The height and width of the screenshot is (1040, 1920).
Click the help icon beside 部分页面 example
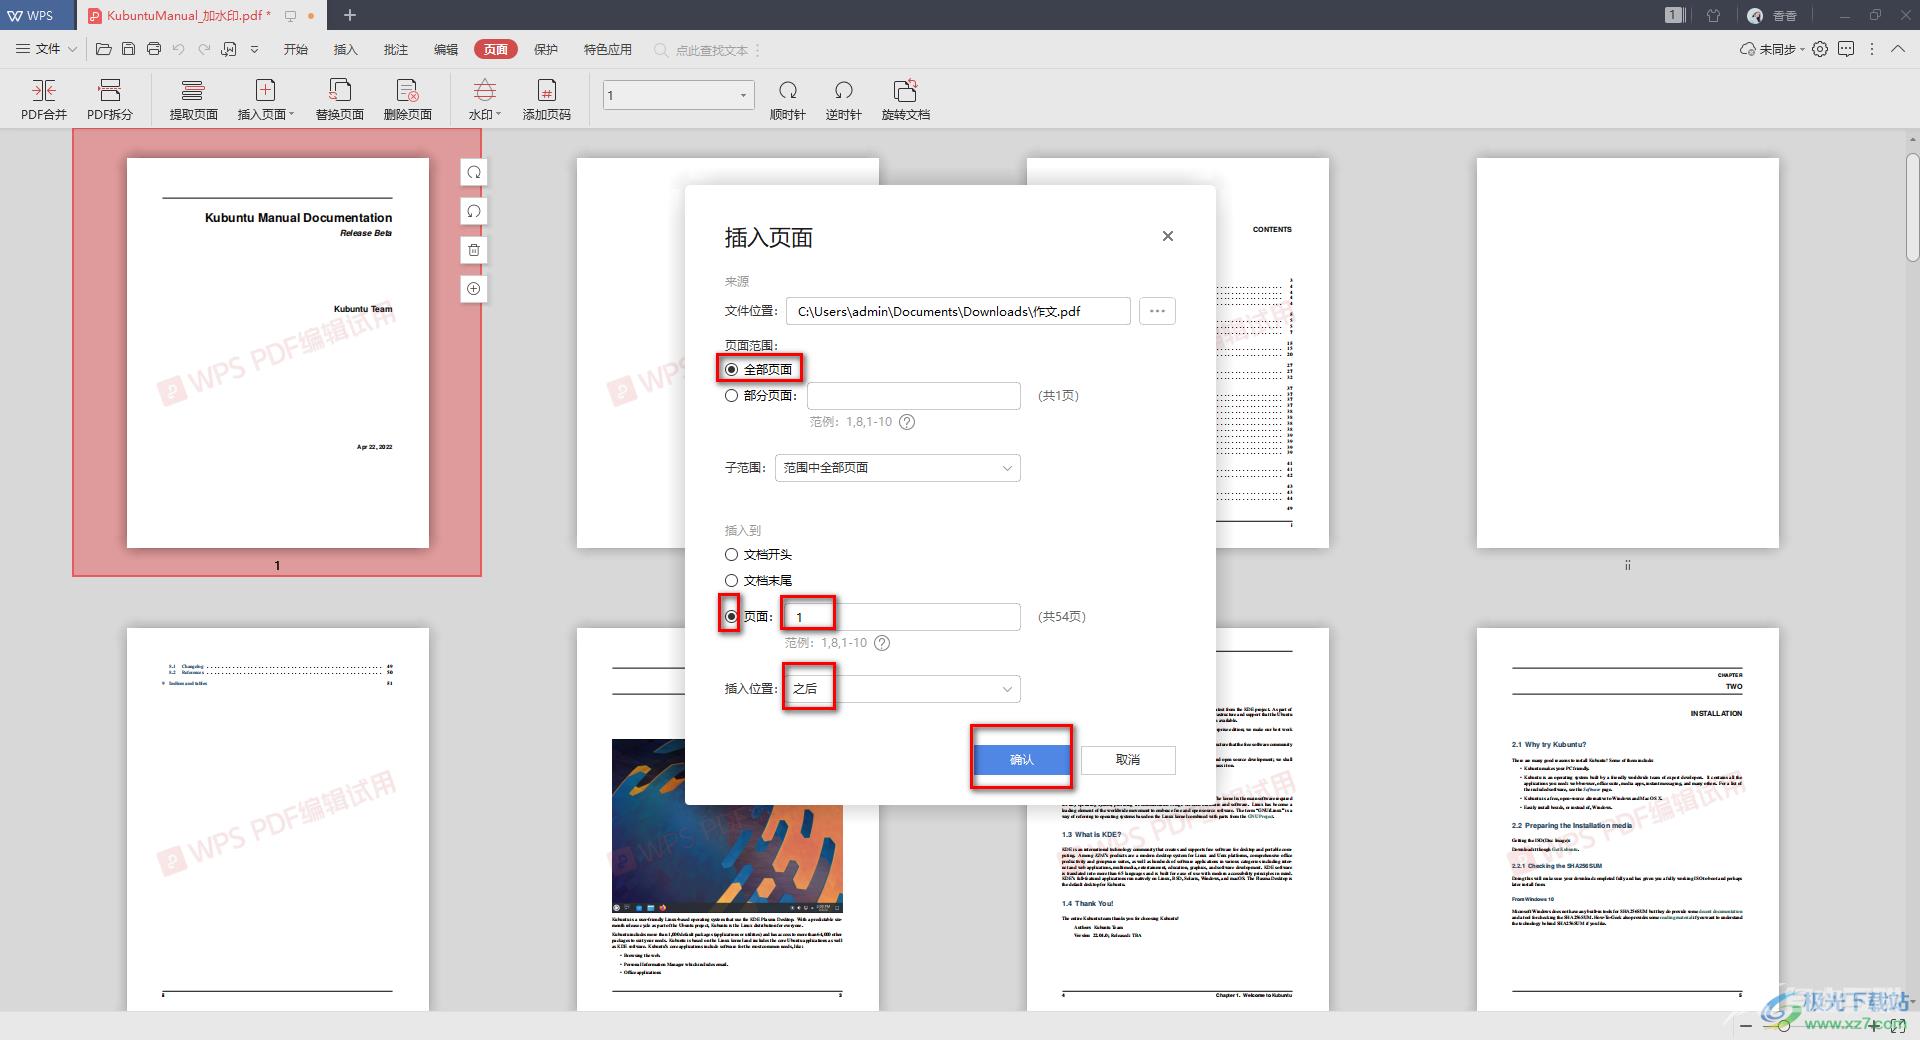coord(907,422)
